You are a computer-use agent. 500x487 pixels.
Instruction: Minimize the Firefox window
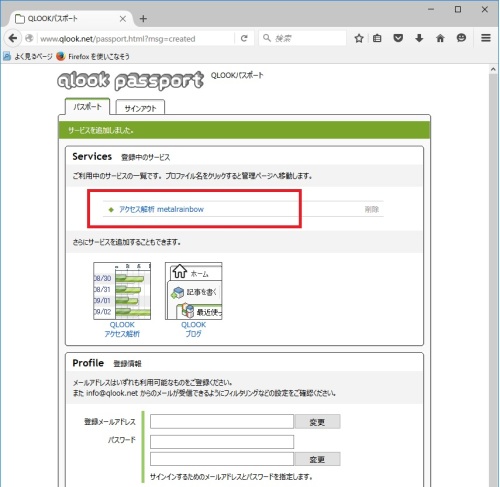431,9
